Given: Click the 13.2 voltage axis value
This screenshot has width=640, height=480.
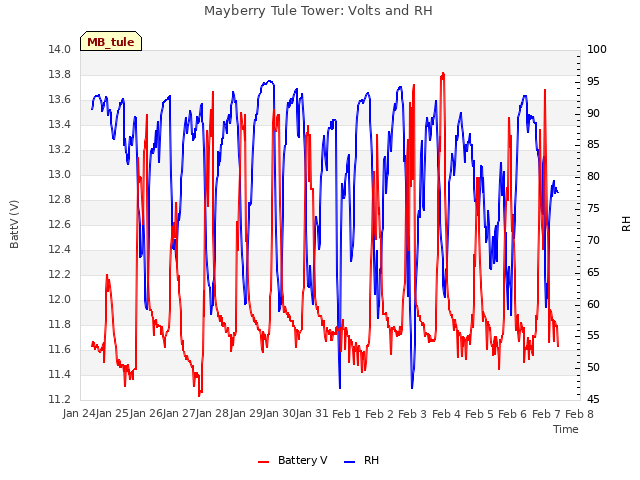Looking at the screenshot, I should (60, 150).
